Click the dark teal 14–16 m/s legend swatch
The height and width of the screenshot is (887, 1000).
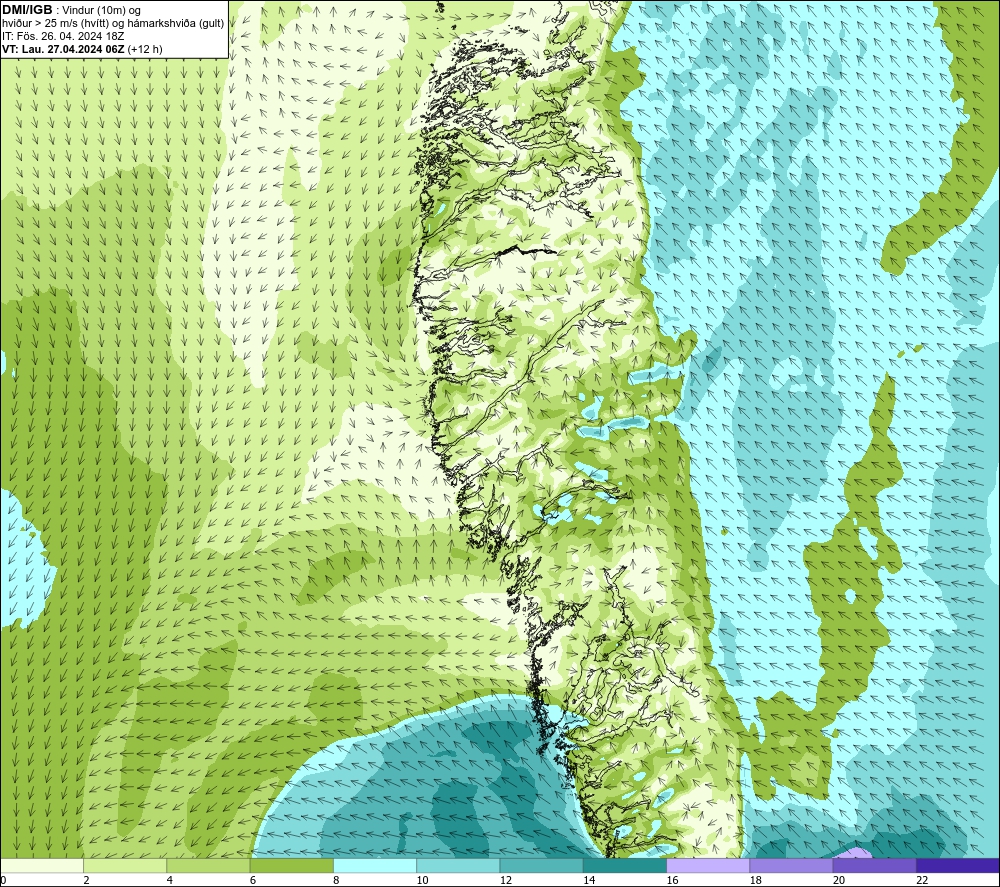[625, 865]
